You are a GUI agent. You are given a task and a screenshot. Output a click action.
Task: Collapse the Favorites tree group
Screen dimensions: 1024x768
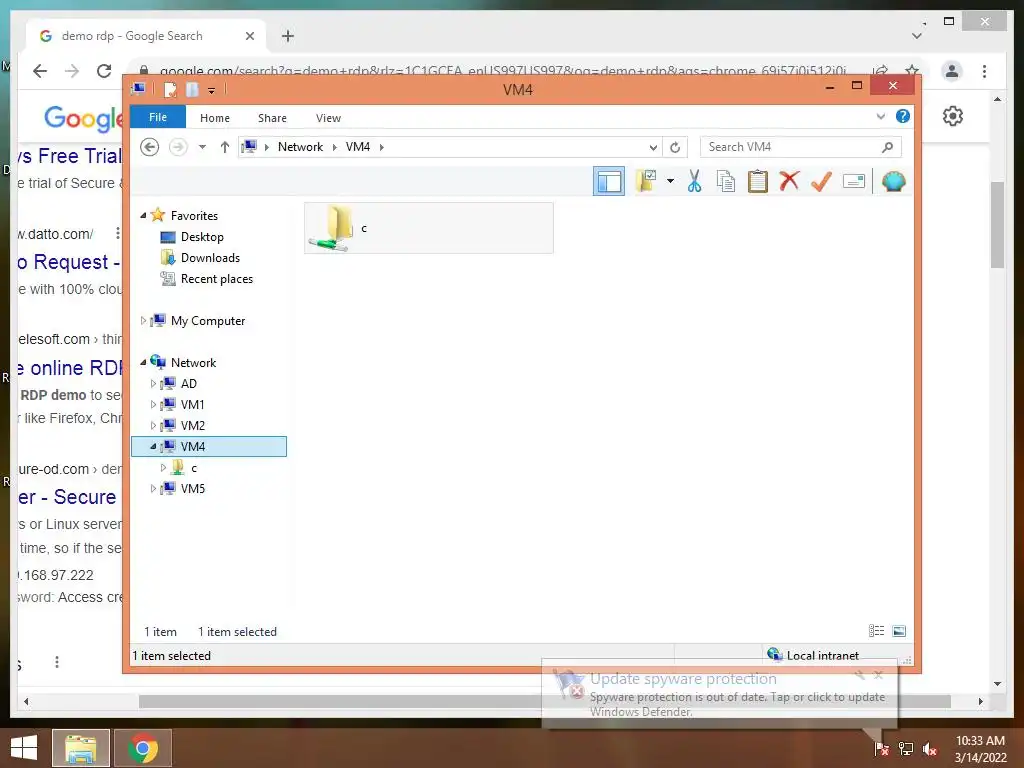click(x=143, y=215)
